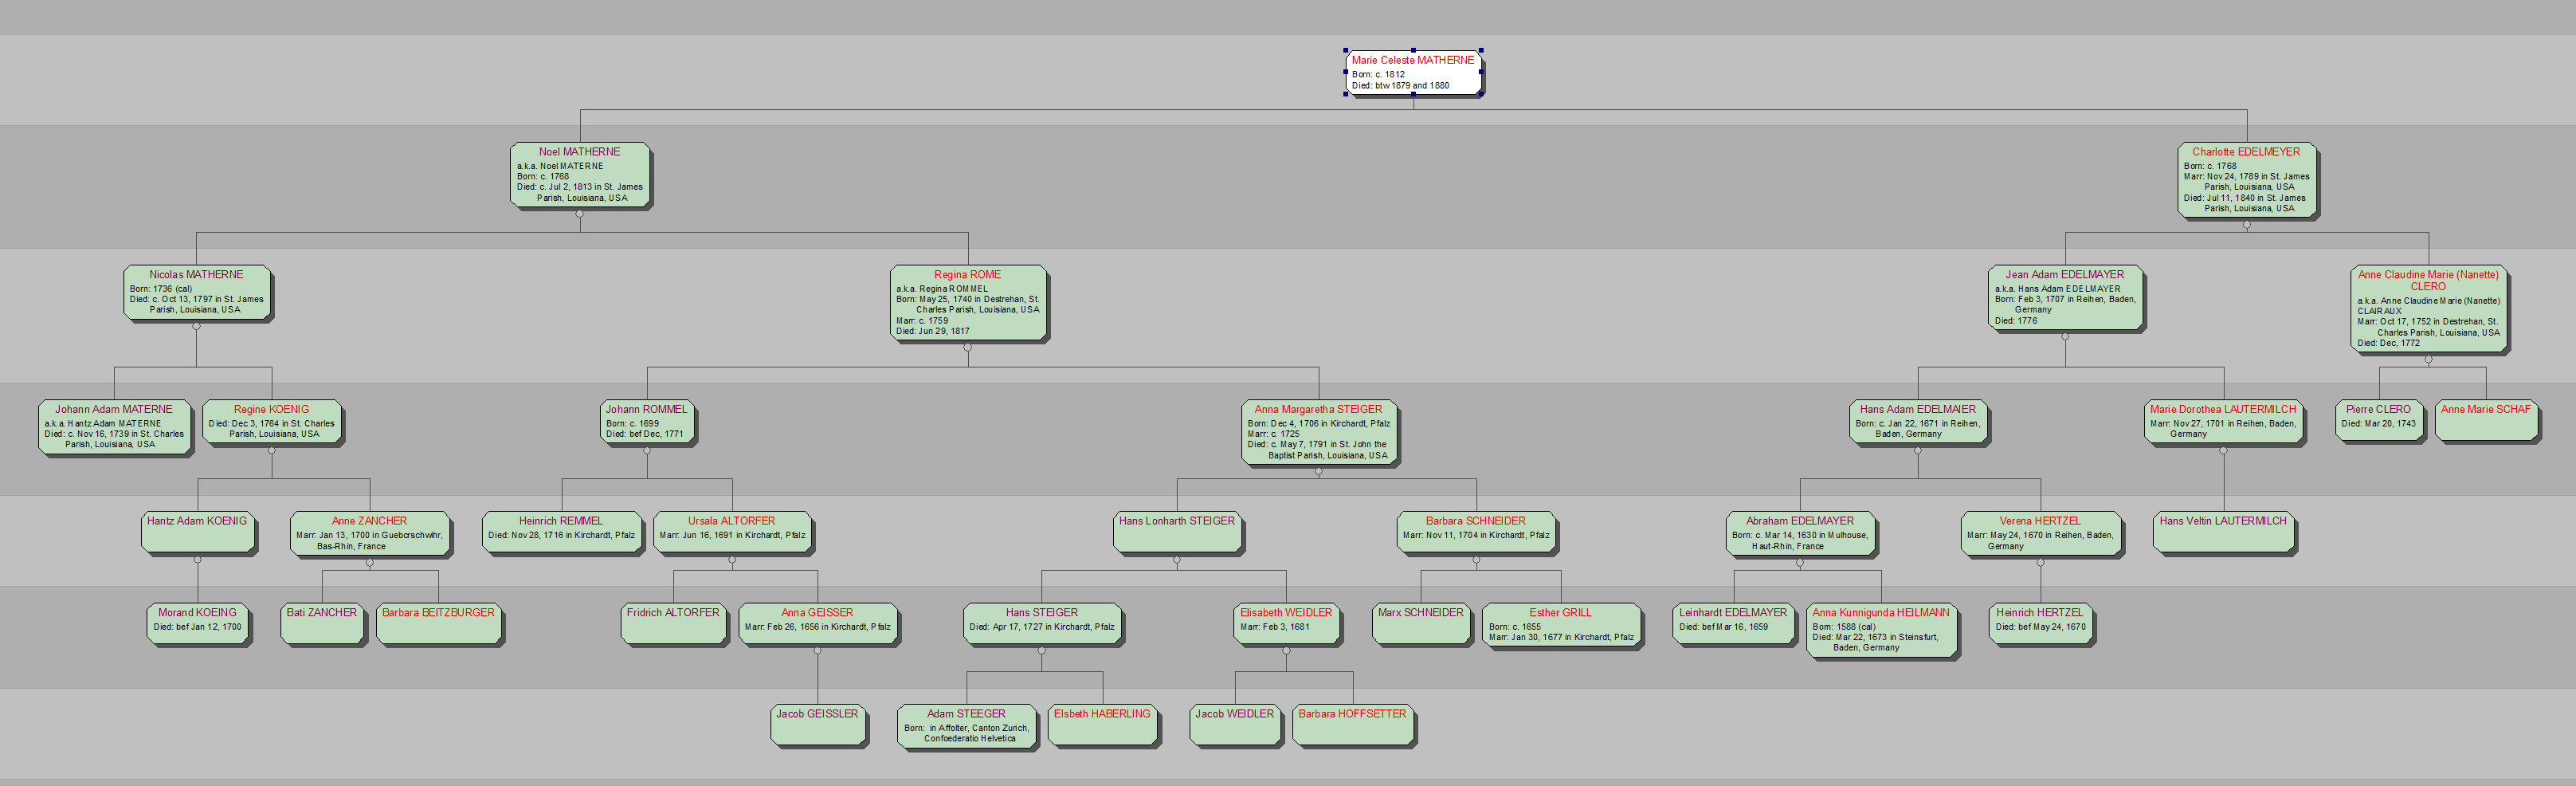The width and height of the screenshot is (2576, 786).
Task: Click the Anna Kunnigunda HEILMANN box
Action: (x=1880, y=629)
